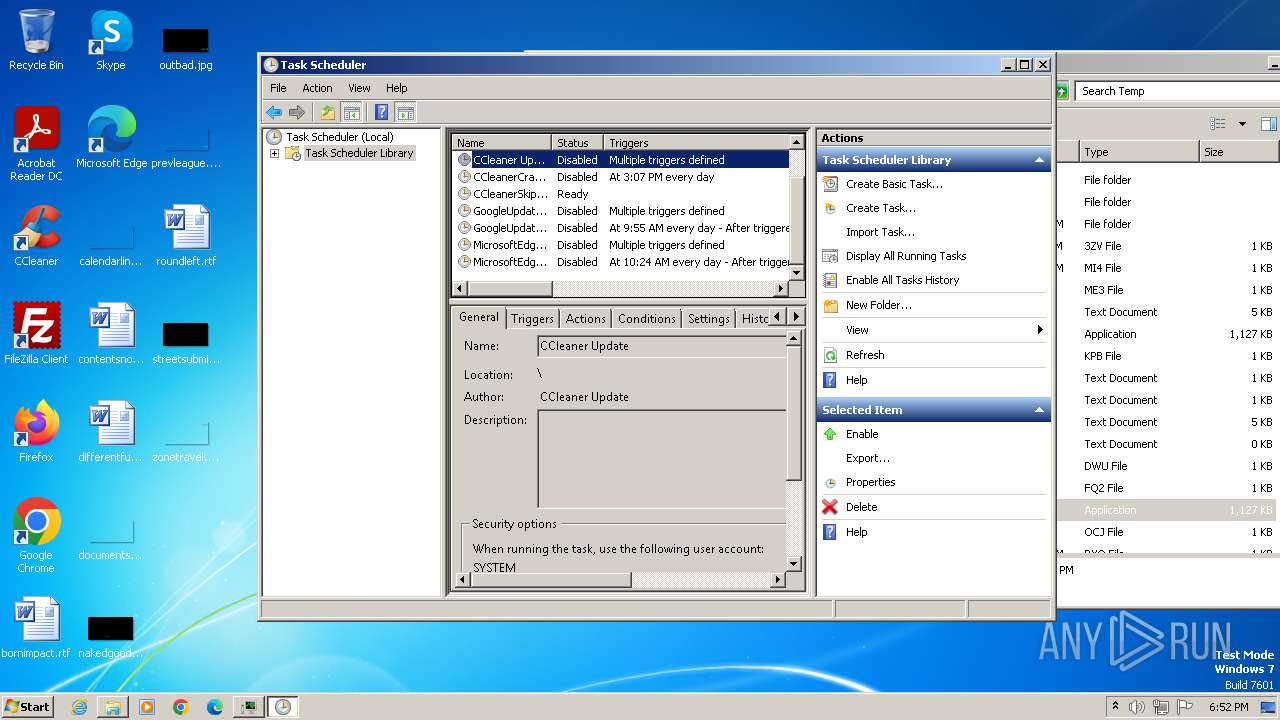The image size is (1280, 720).
Task: Open Google Chrome from the taskbar
Action: 181,707
